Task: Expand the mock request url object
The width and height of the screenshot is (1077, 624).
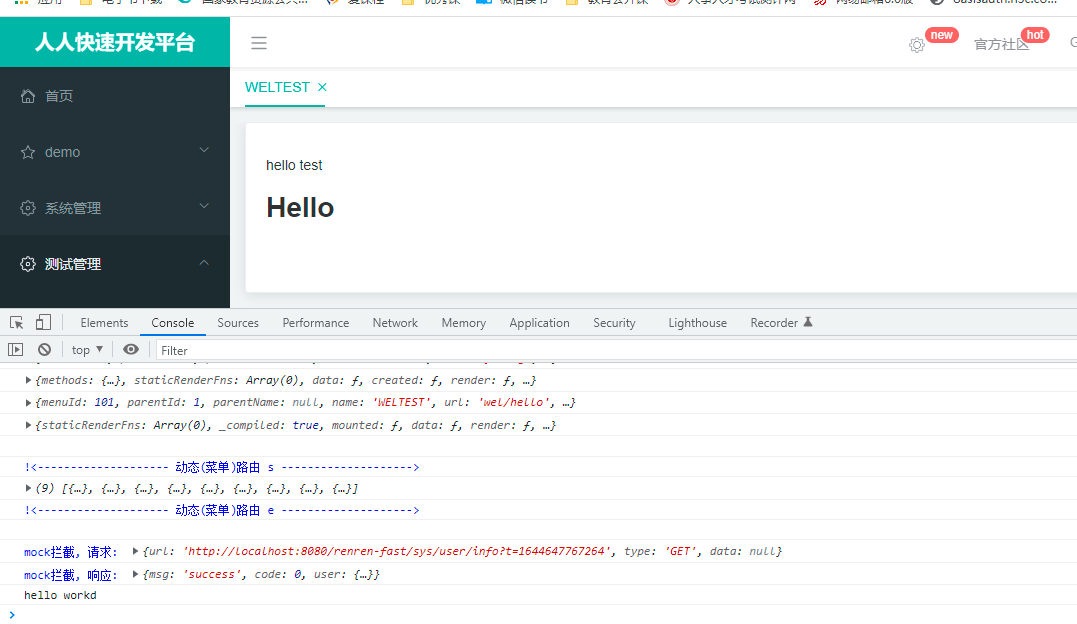Action: tap(135, 551)
